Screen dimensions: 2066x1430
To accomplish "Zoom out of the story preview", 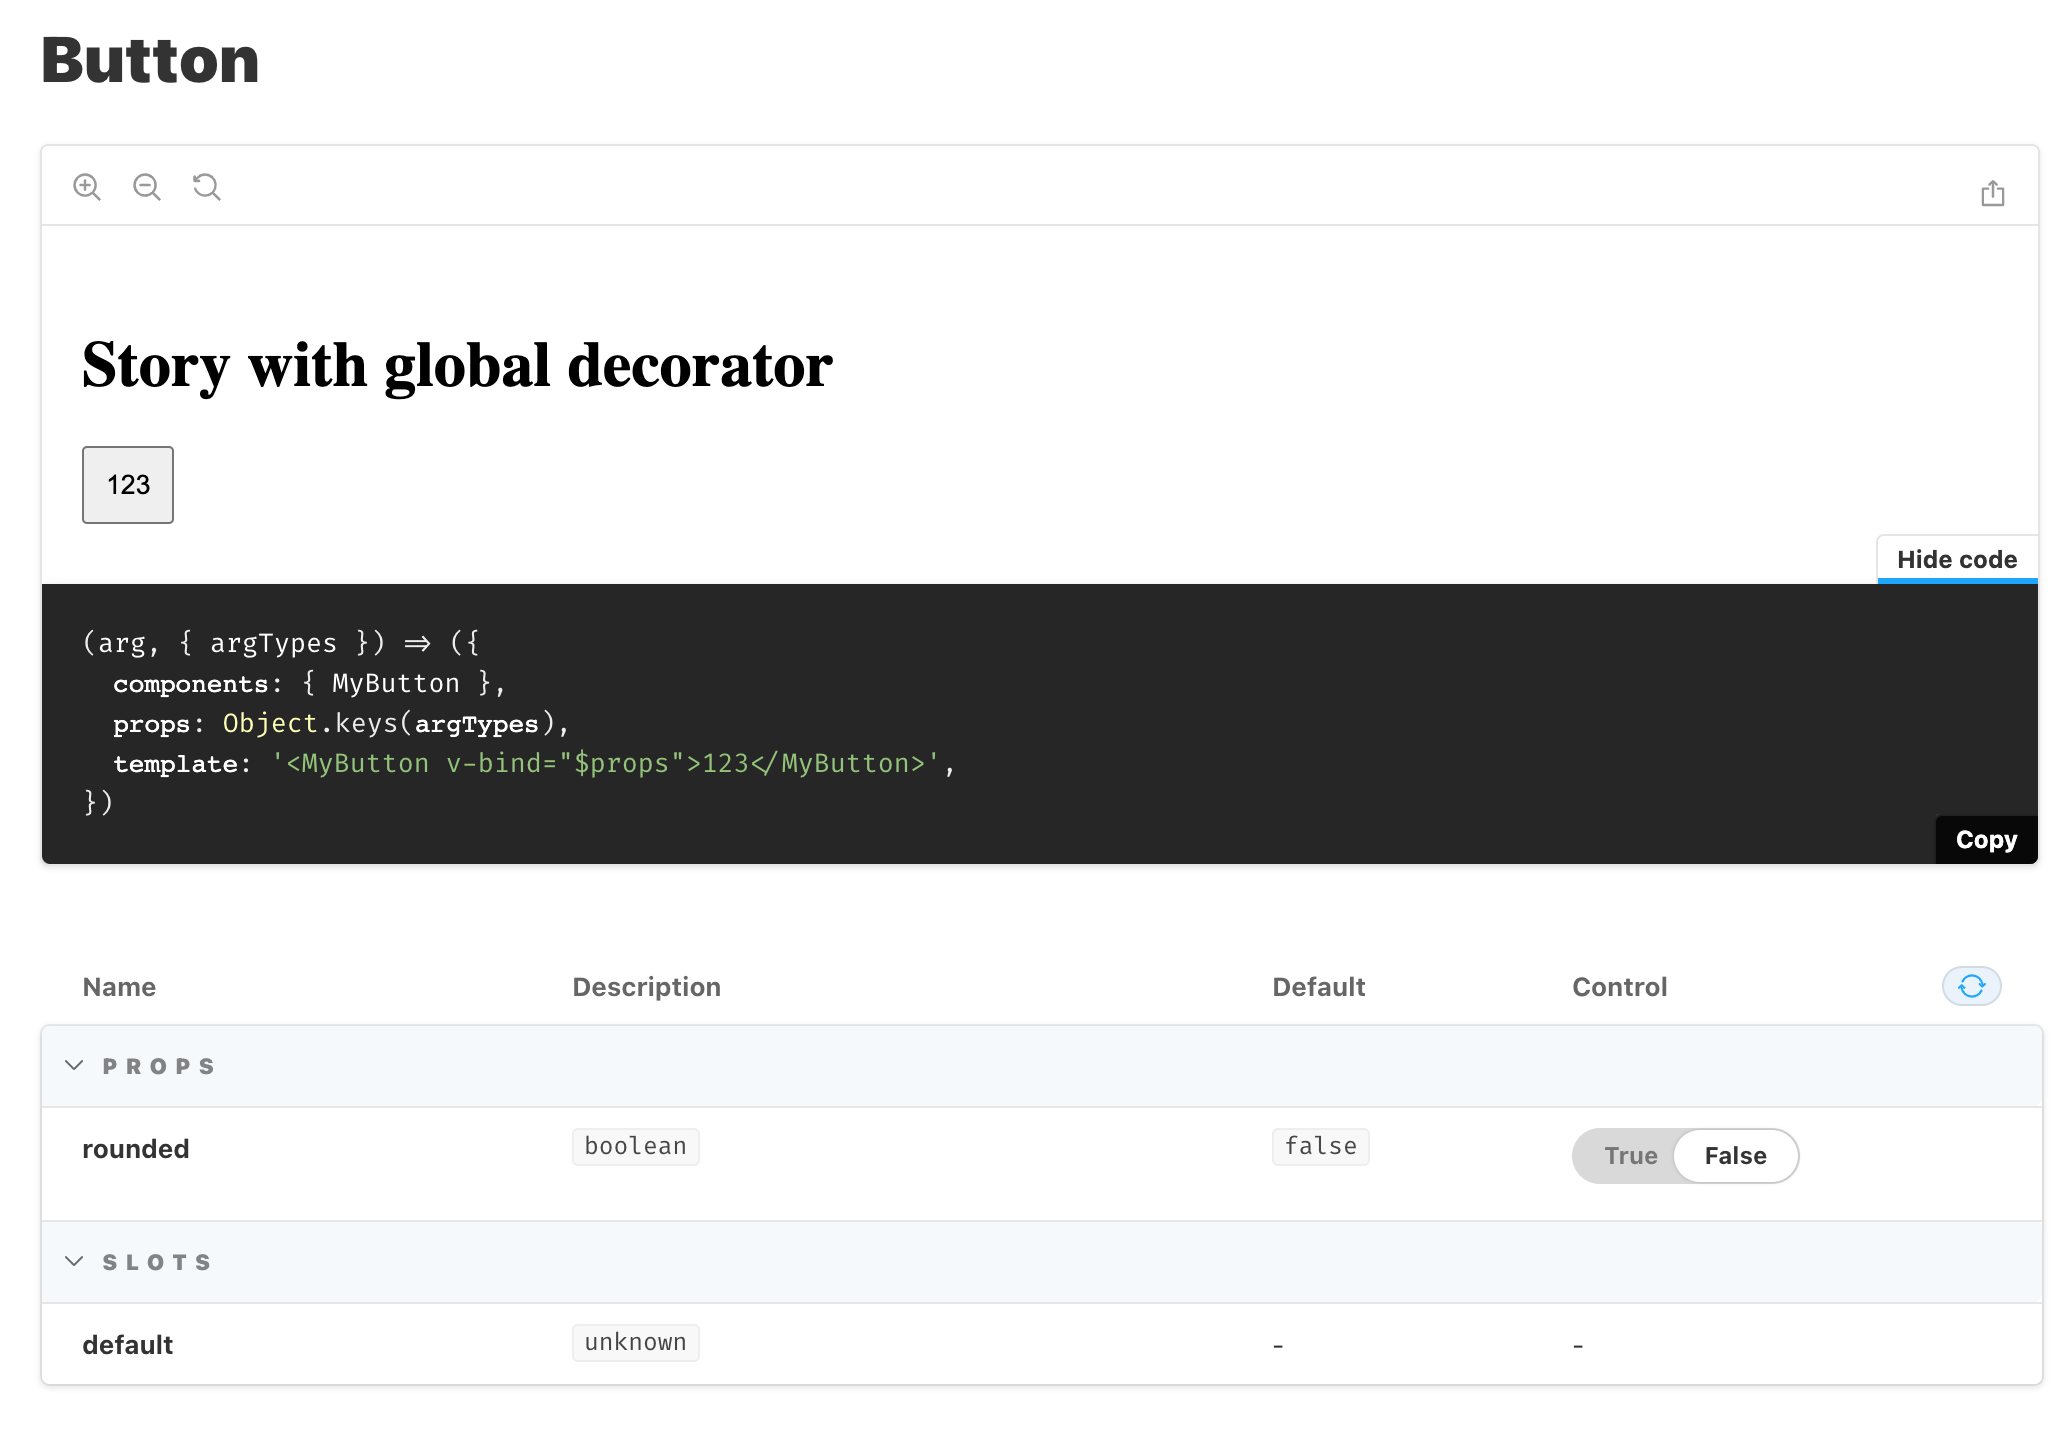I will [147, 187].
